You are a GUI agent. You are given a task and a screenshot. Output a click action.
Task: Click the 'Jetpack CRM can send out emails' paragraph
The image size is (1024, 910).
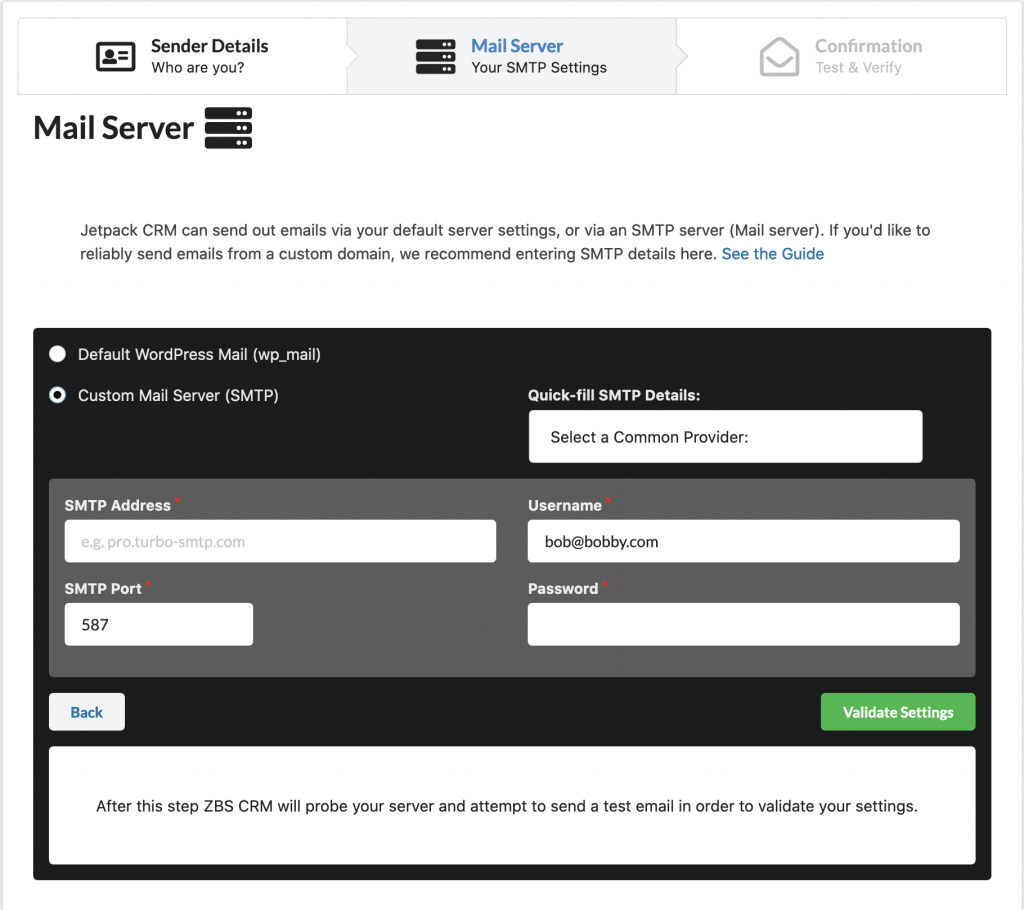coord(505,242)
